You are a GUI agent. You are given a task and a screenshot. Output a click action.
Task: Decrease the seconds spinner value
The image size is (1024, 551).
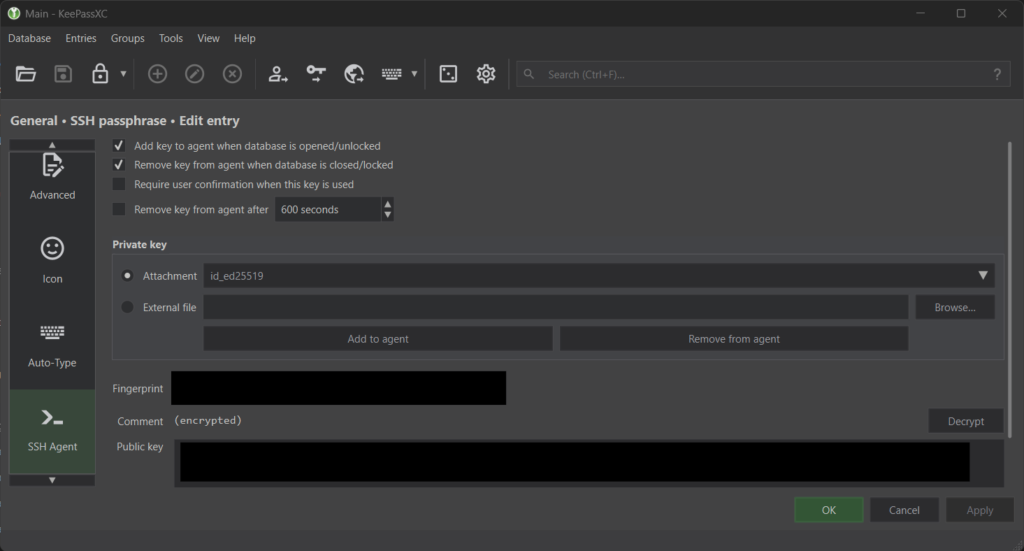pos(388,215)
